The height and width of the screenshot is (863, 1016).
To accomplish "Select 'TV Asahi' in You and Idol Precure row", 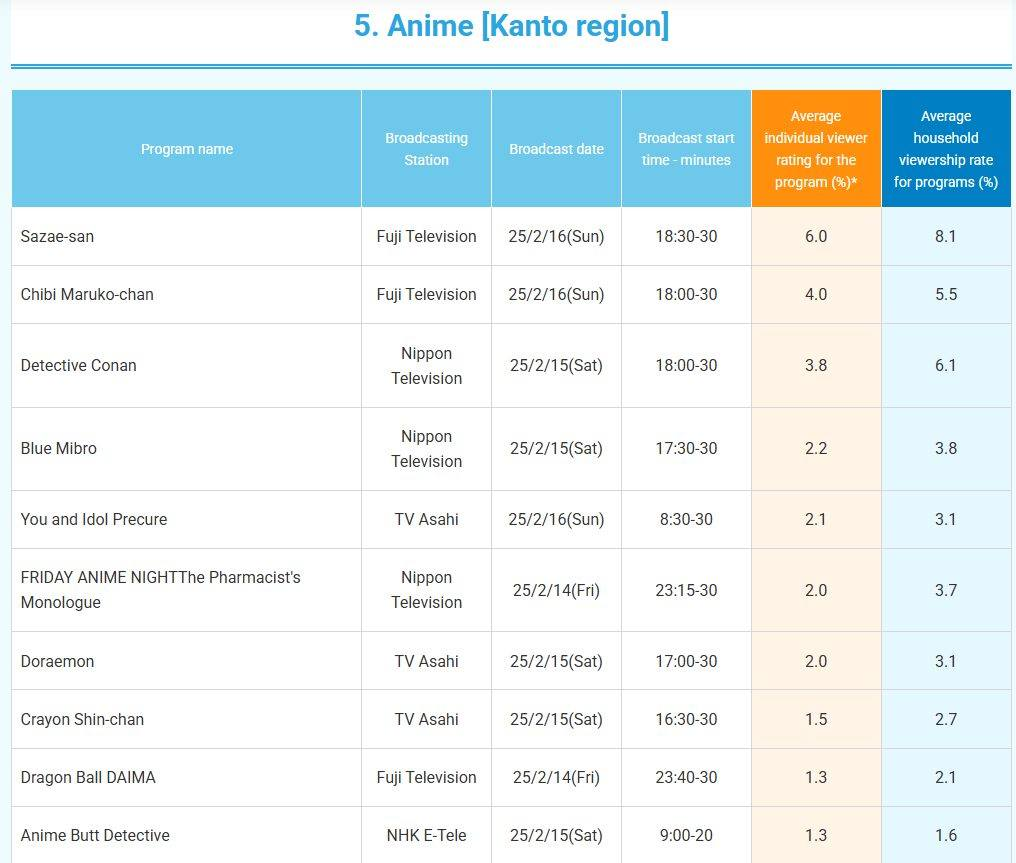I will click(x=426, y=520).
